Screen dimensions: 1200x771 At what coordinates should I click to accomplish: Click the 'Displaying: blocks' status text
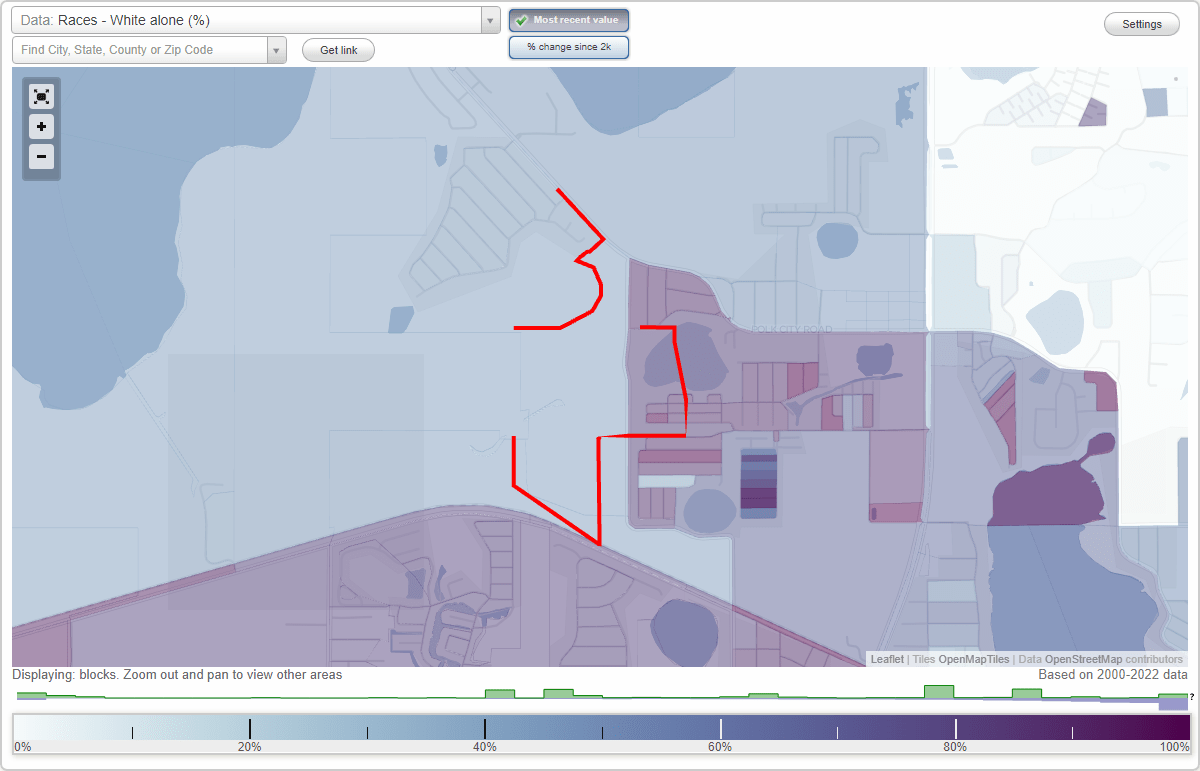177,675
